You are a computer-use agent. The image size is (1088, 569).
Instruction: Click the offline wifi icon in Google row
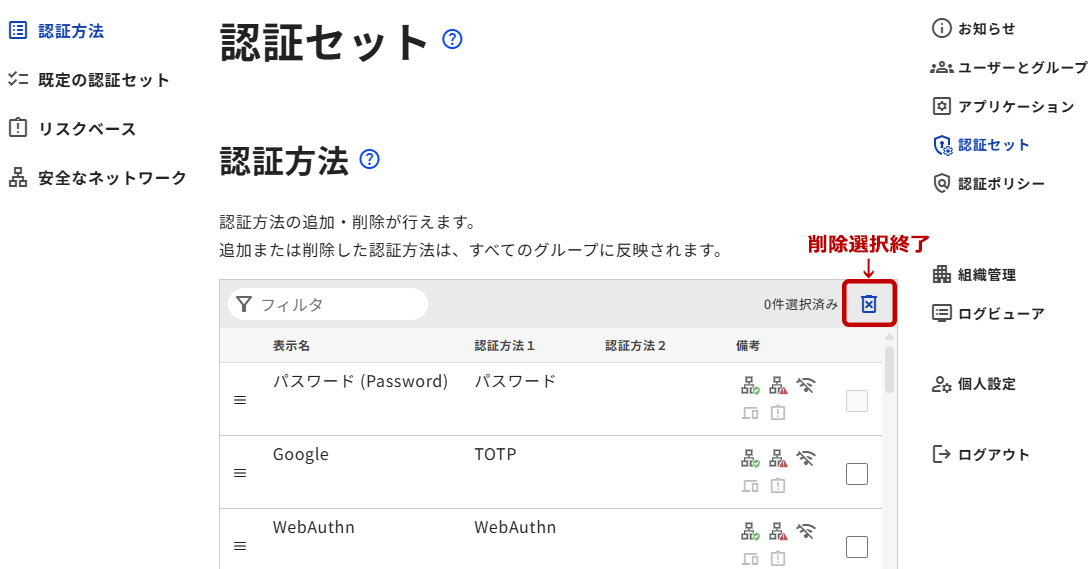(x=806, y=458)
